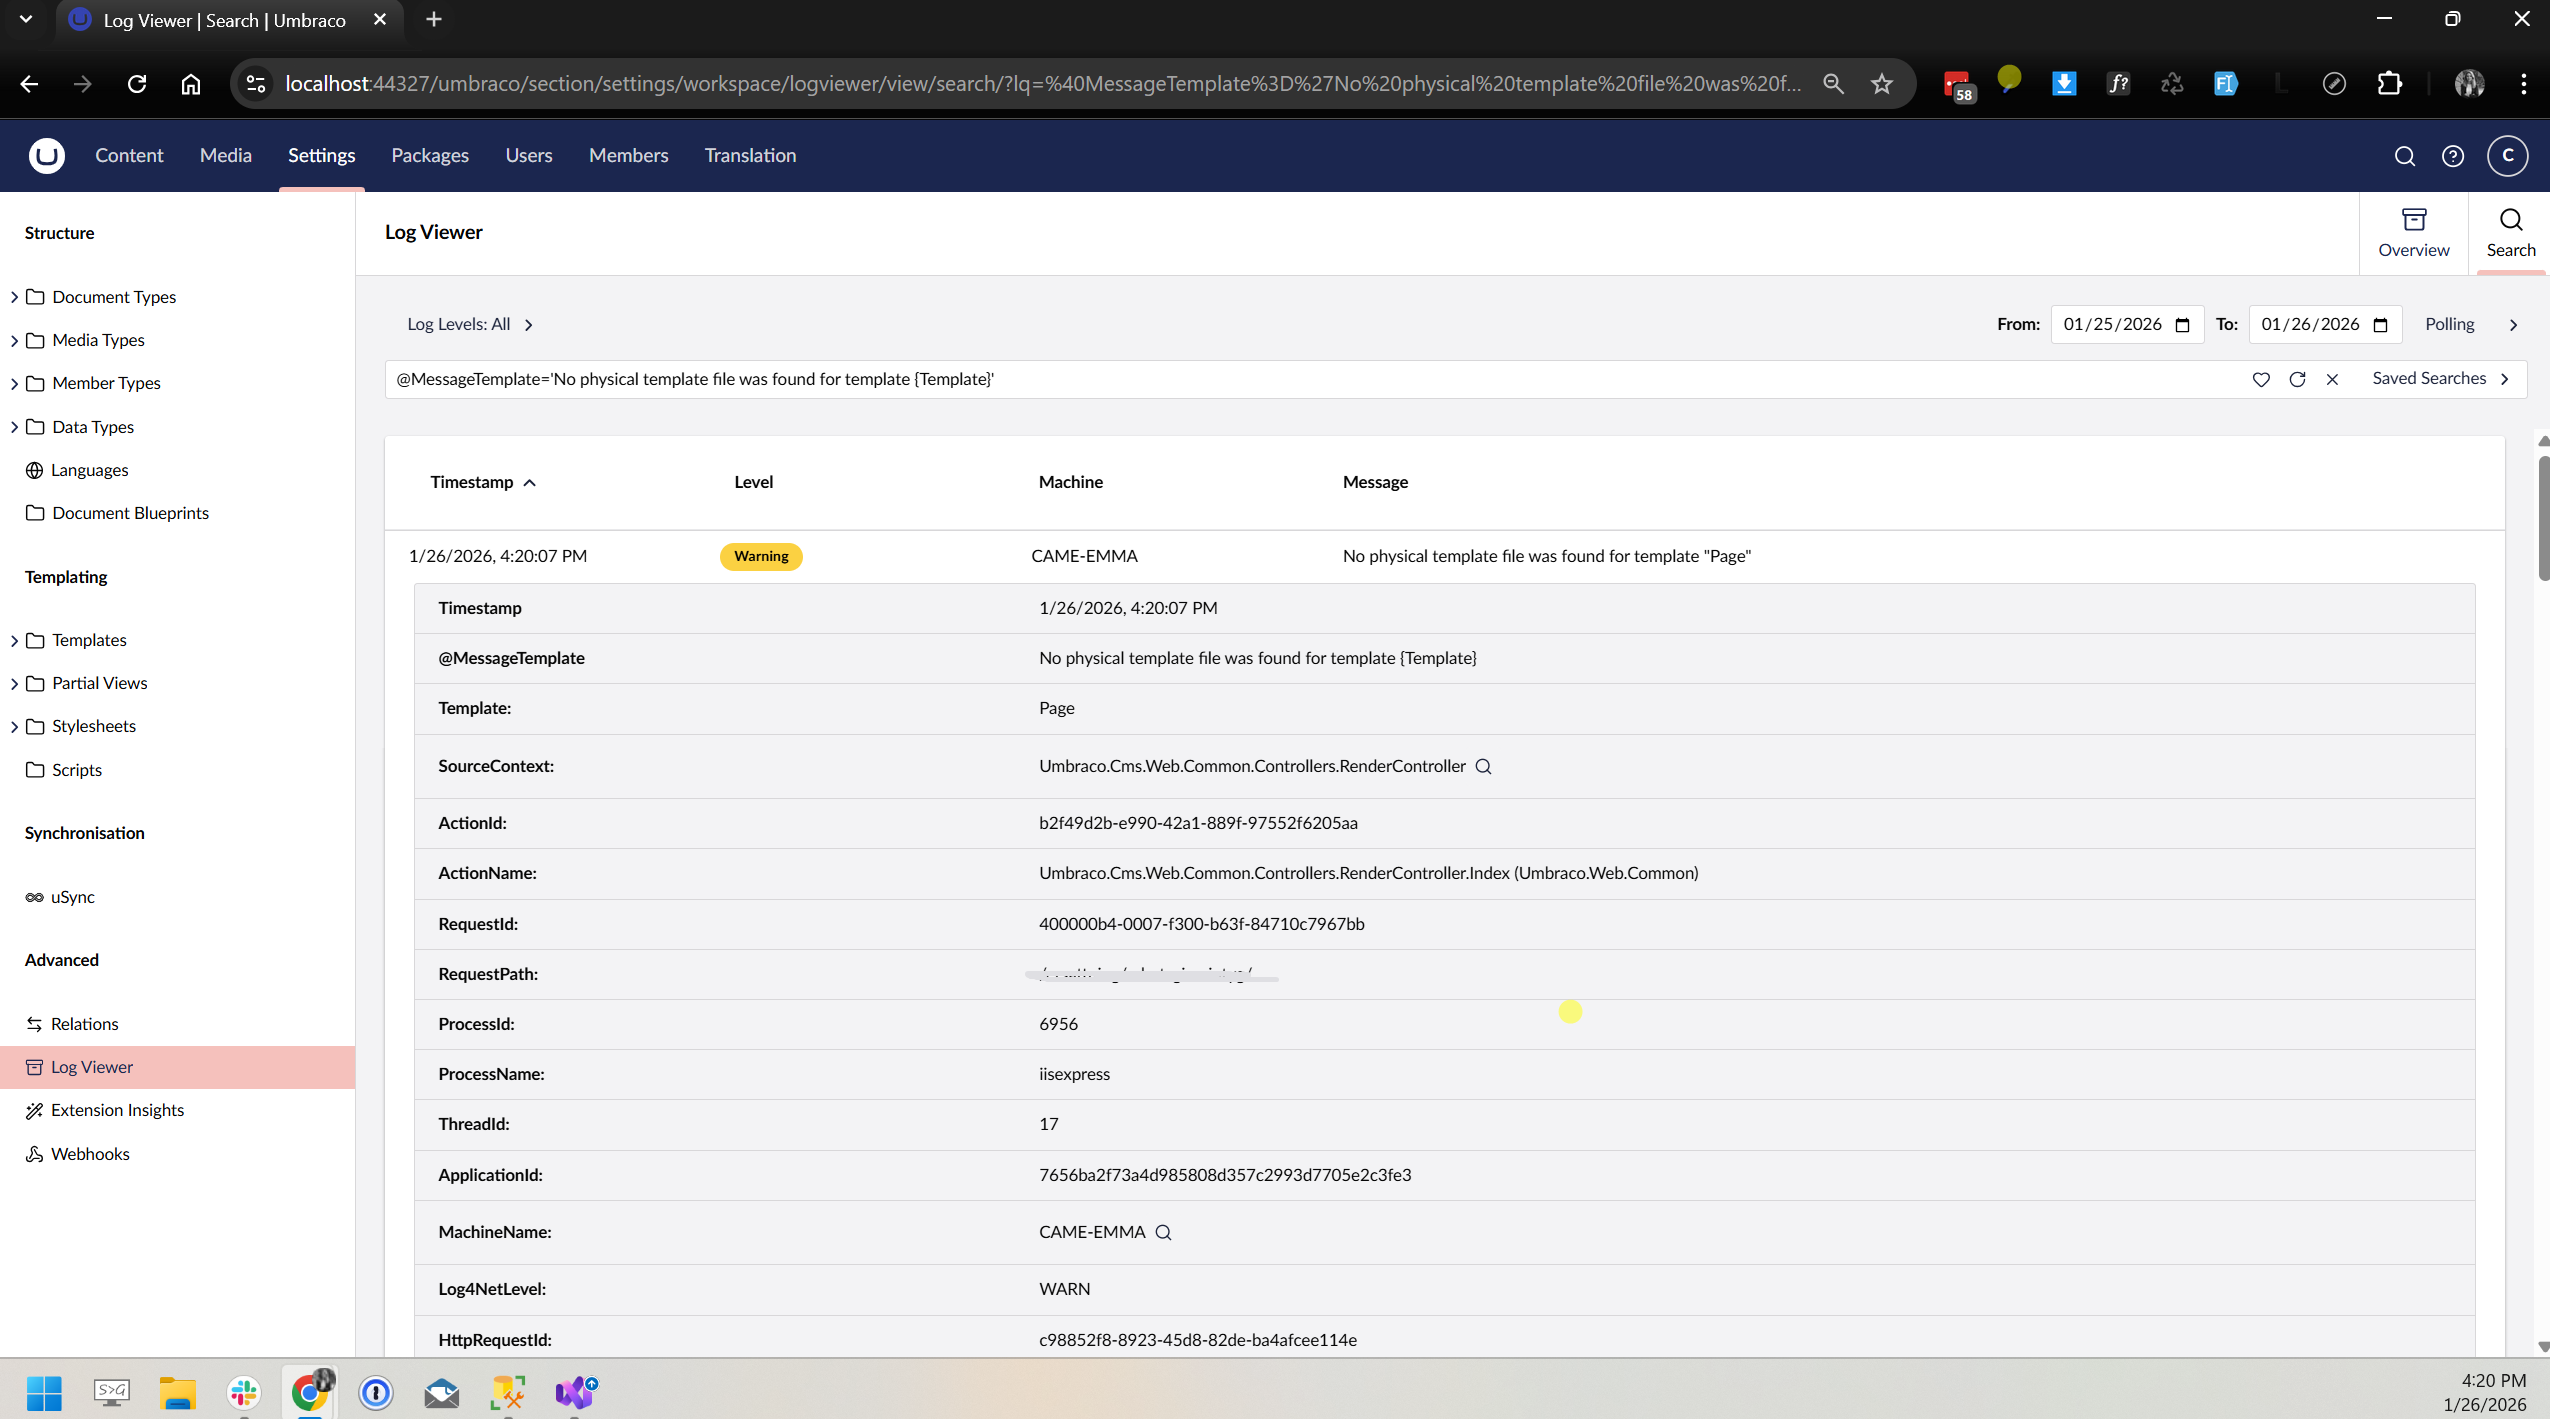Image resolution: width=2550 pixels, height=1419 pixels.
Task: Mark this search as a favorite
Action: pos(2261,379)
